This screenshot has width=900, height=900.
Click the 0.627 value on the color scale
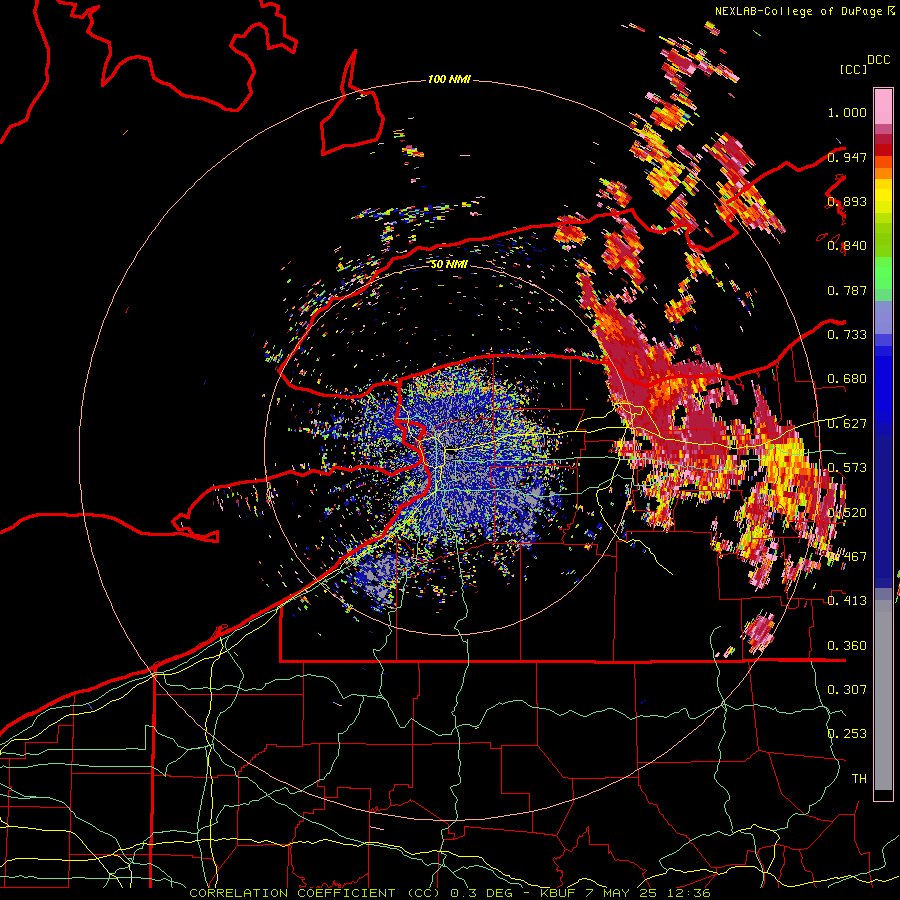pos(847,424)
